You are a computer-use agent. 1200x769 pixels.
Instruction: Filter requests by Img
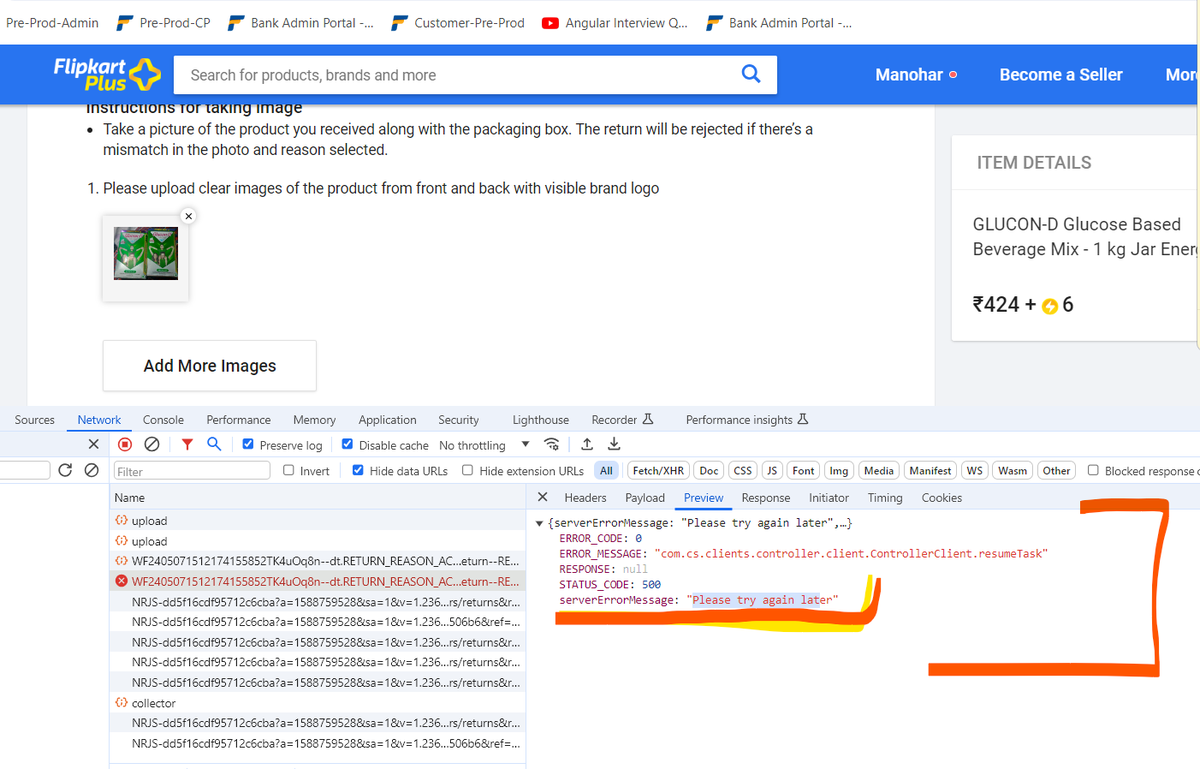tap(839, 470)
